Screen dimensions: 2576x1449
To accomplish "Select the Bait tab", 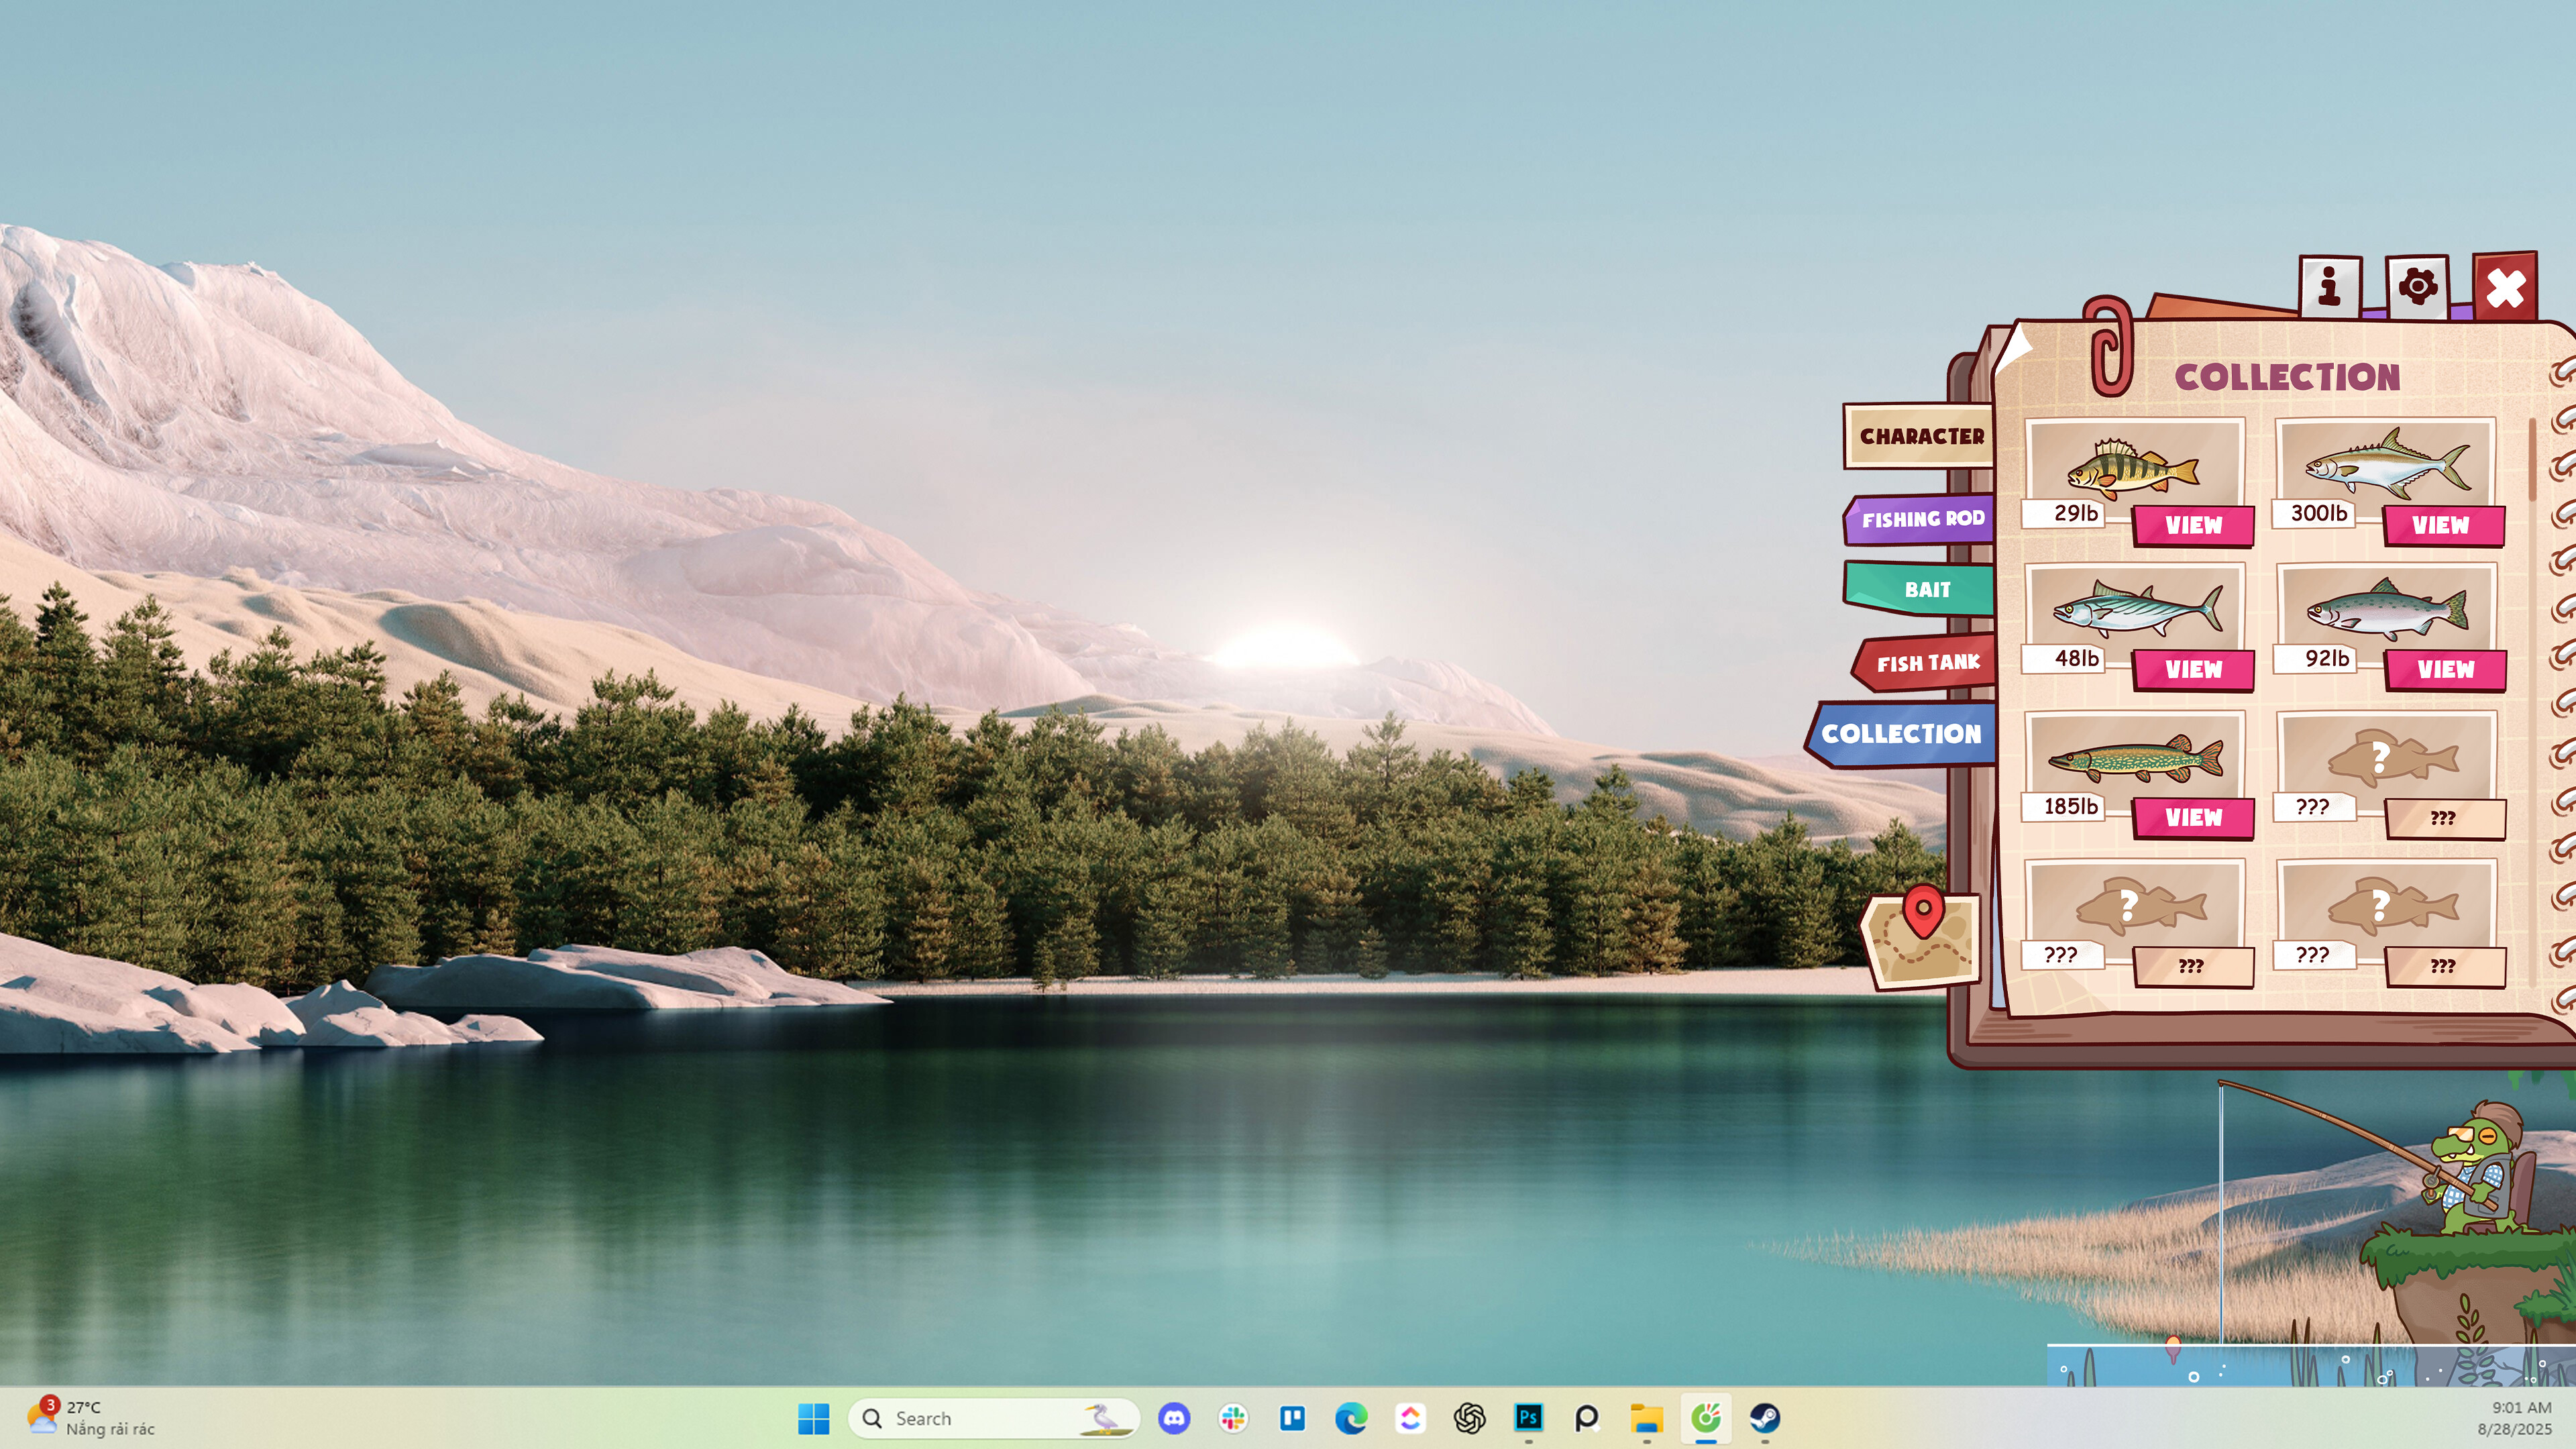I will 1925,590.
